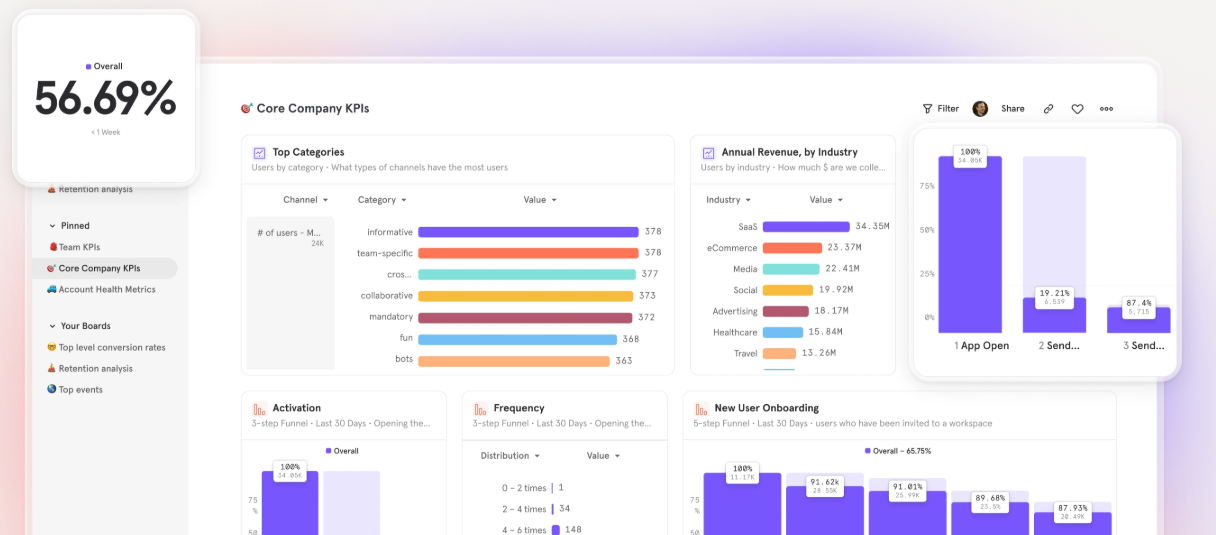Click the user avatar next to Share
This screenshot has height=535, width=1216.
coord(980,109)
